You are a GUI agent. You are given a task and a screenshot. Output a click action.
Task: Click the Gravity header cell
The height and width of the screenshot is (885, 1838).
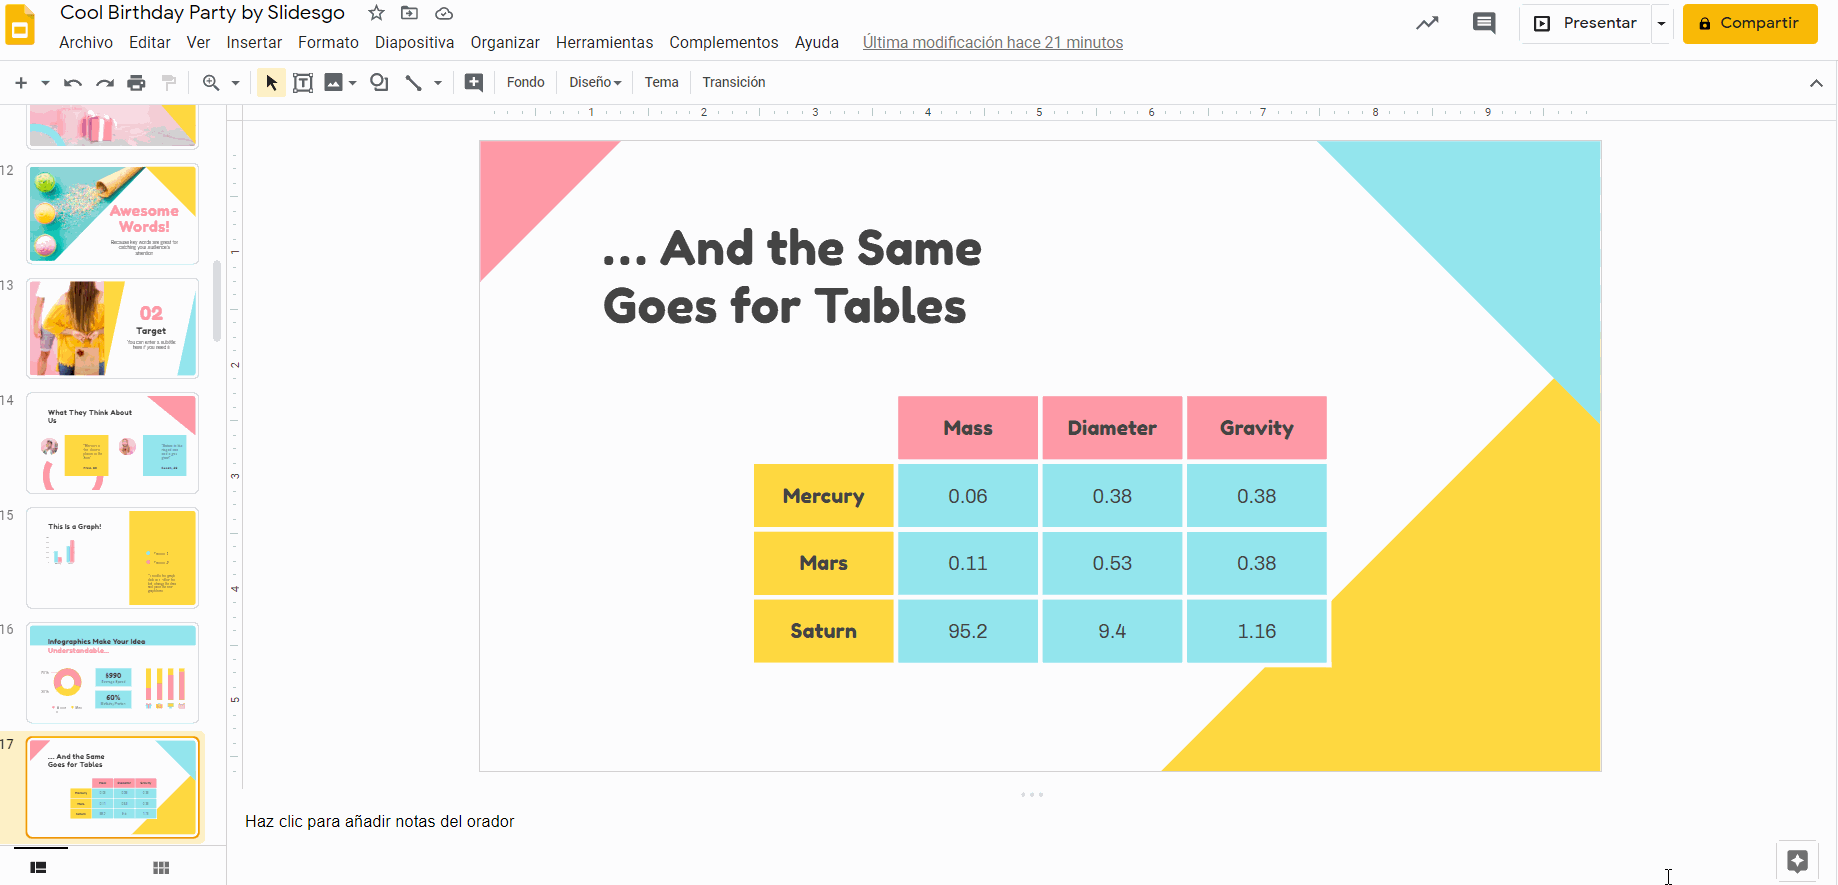pos(1257,428)
